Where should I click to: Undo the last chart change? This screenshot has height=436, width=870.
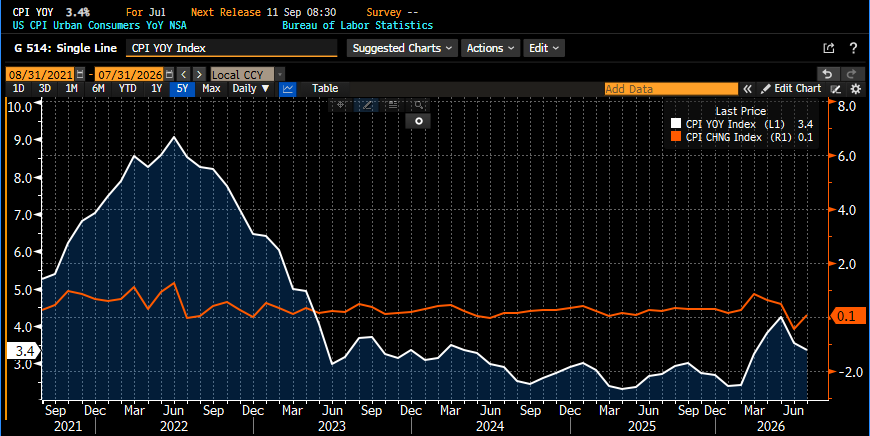827,74
